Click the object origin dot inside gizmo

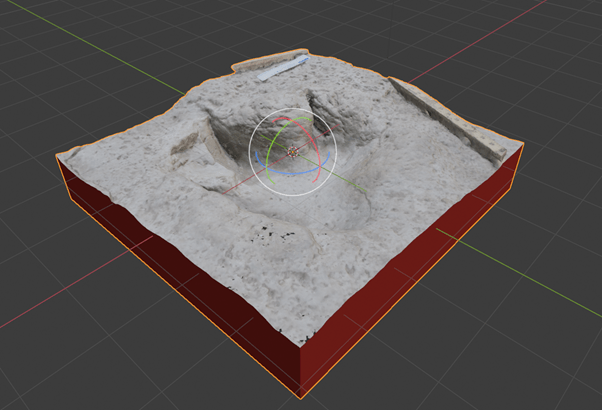pos(293,152)
